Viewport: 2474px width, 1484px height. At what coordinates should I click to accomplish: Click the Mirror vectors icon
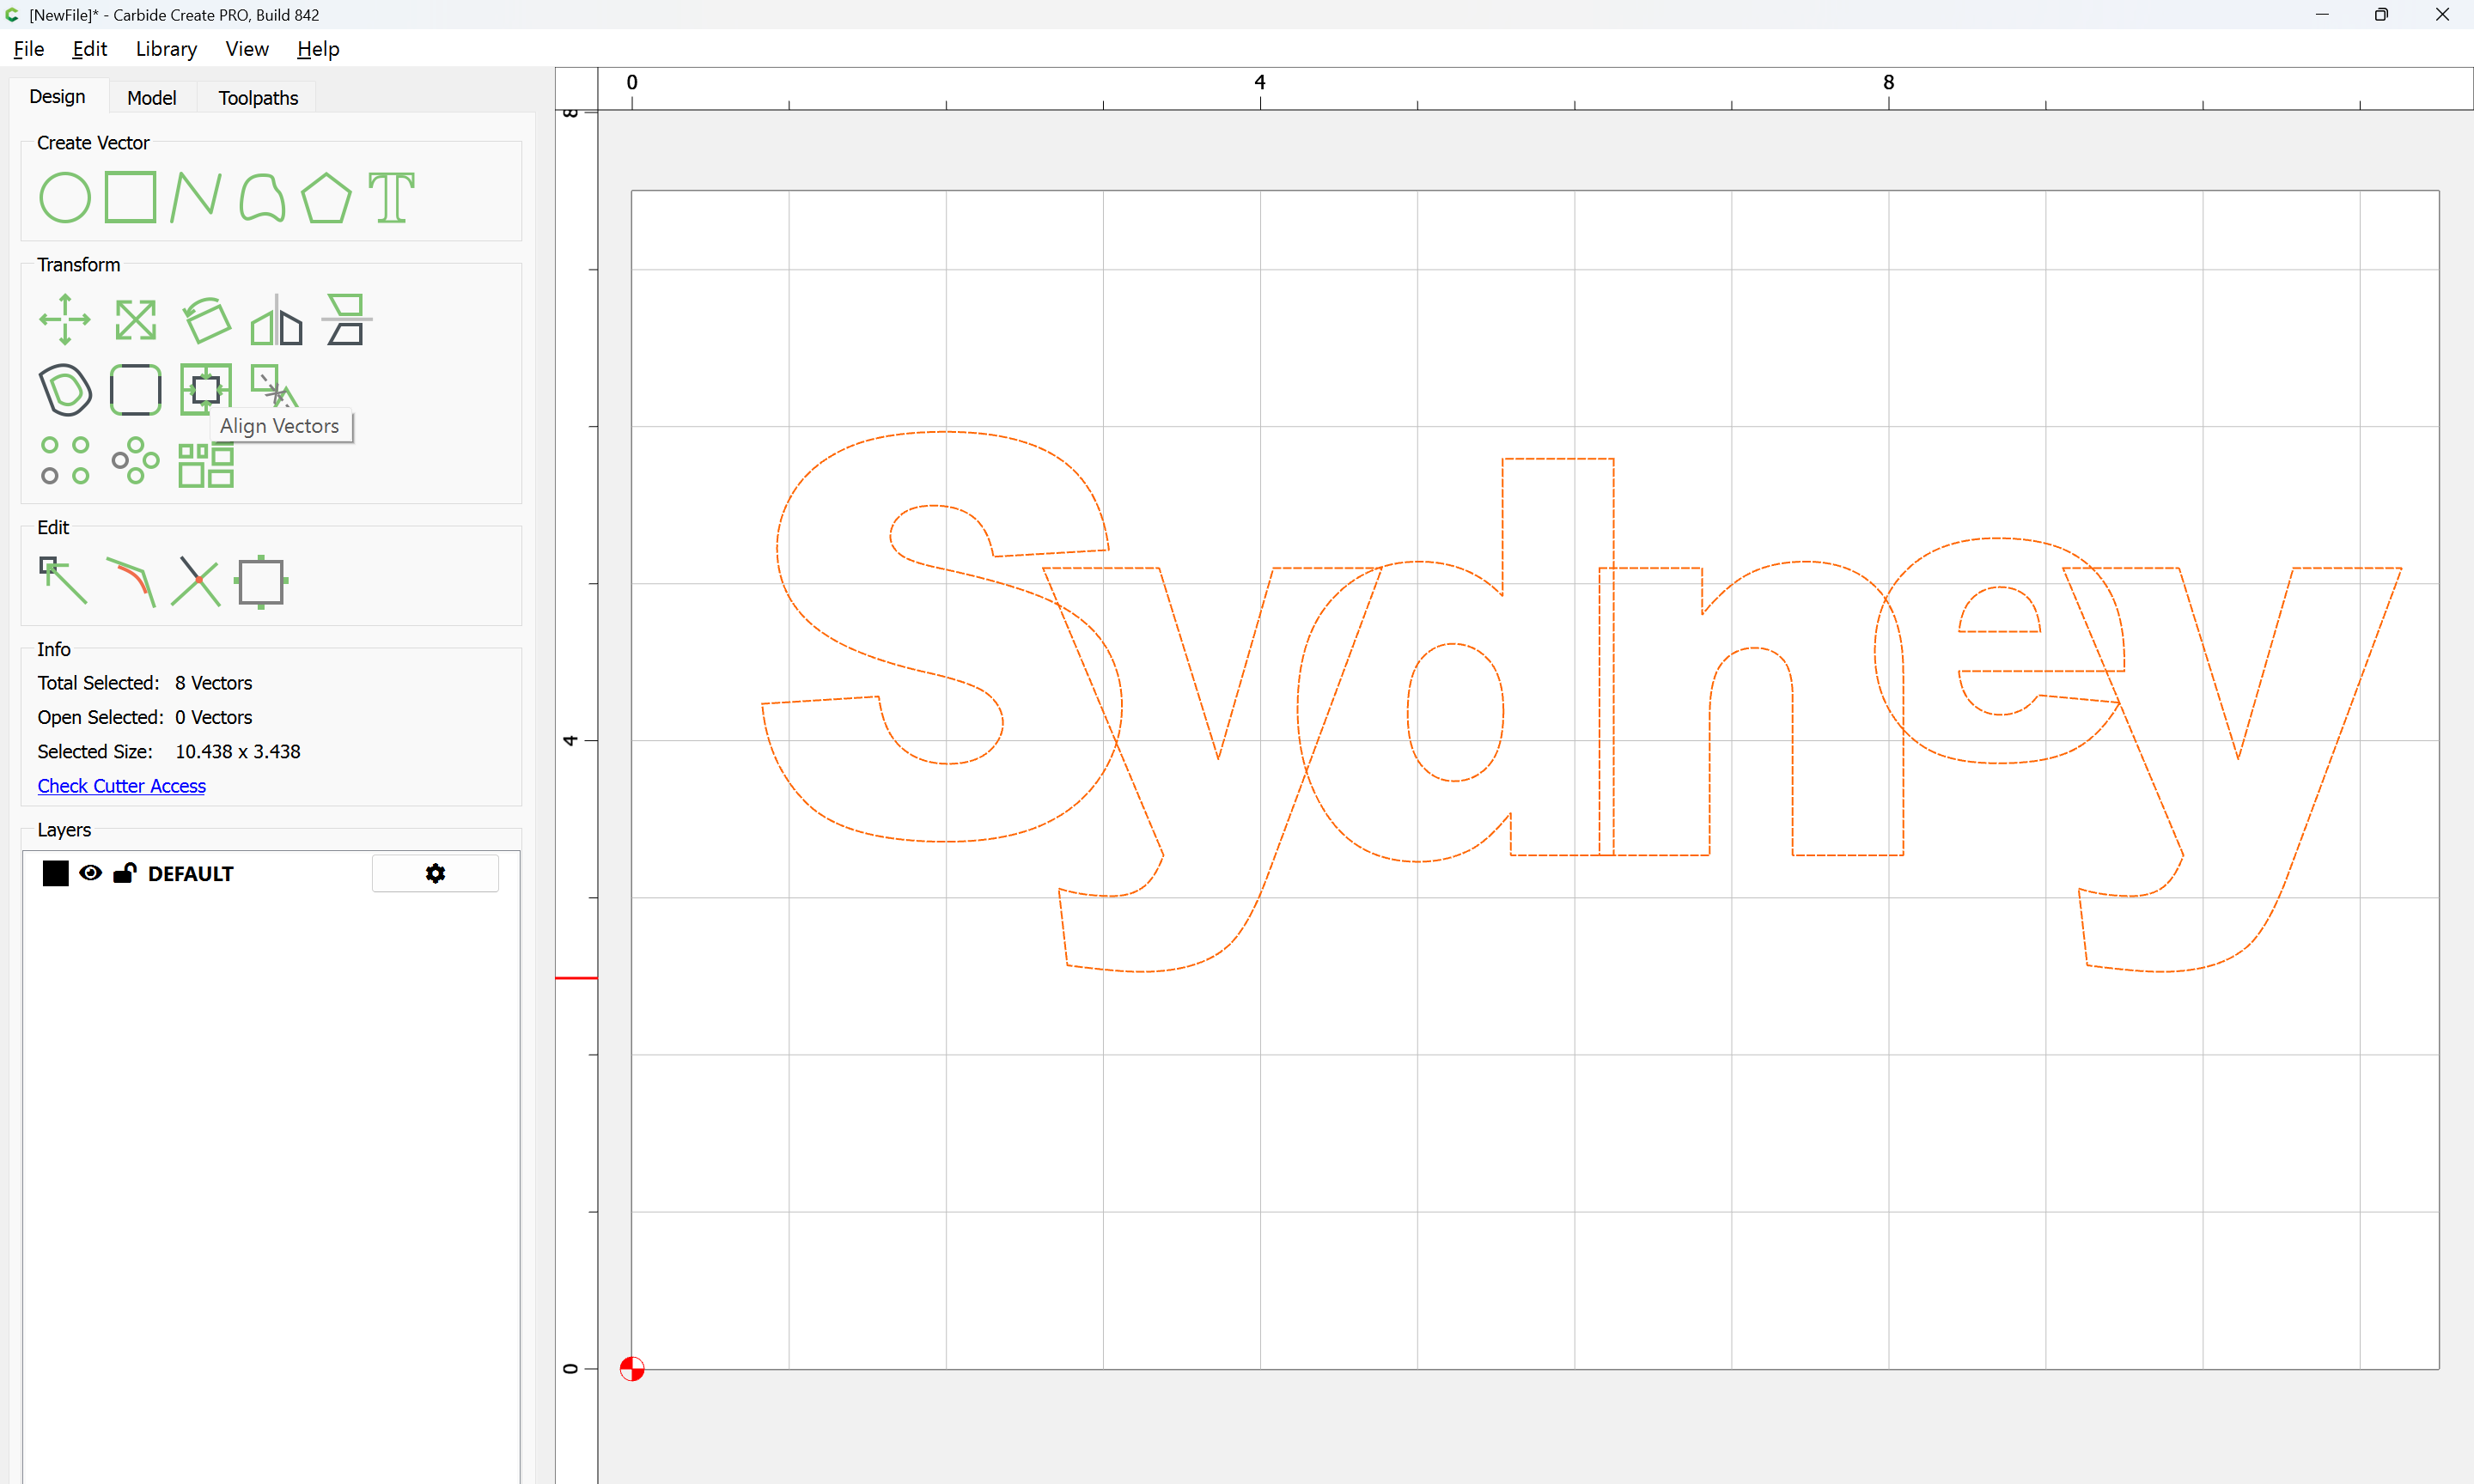[x=276, y=320]
